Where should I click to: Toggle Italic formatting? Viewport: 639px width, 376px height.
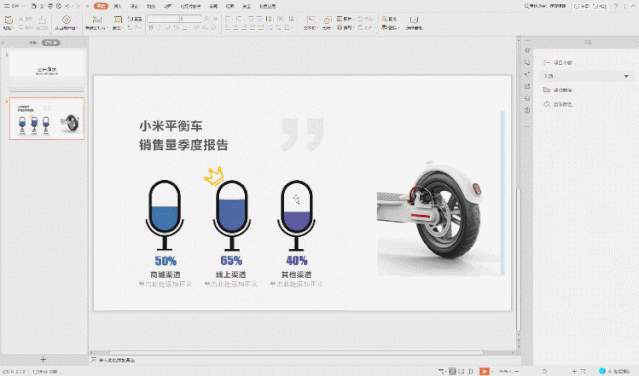coord(159,28)
